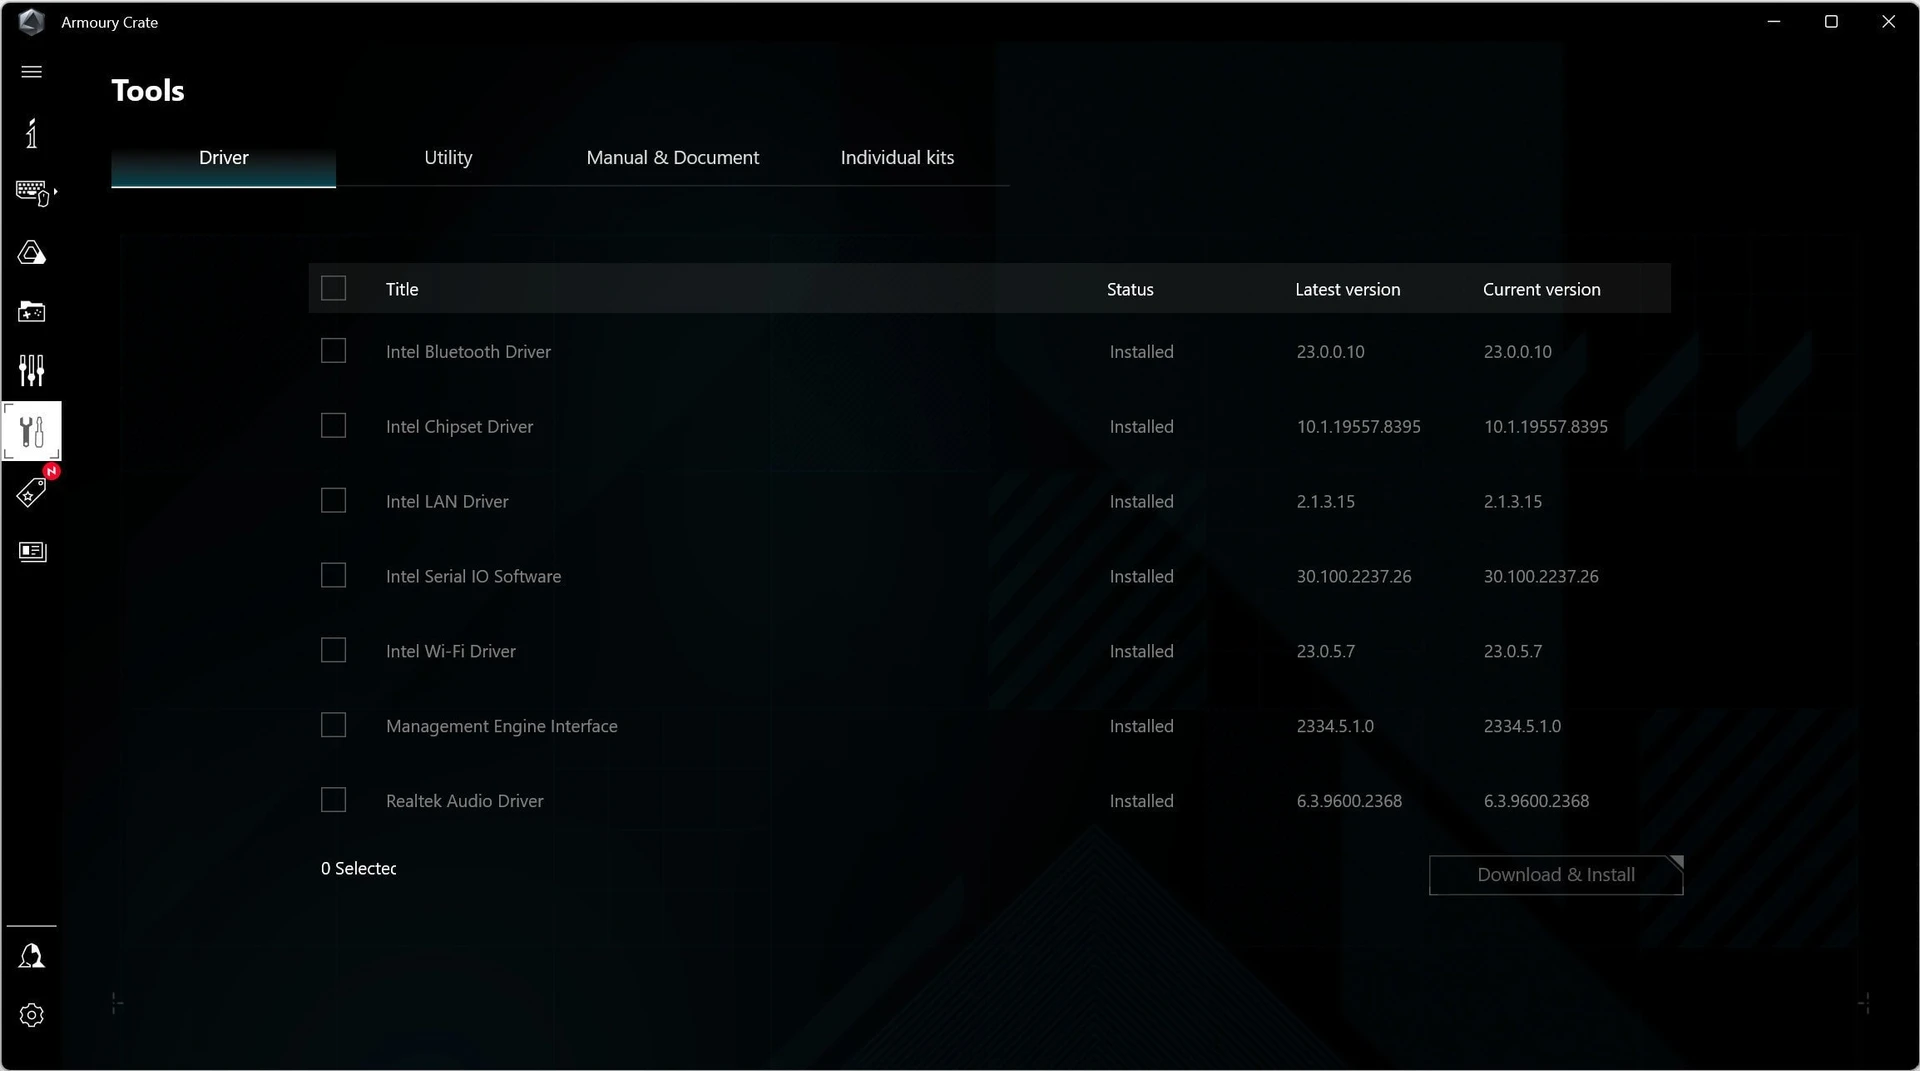Click latest version 10.1.19557.8395 of Chipset Driver
The image size is (1920, 1071).
1358,427
